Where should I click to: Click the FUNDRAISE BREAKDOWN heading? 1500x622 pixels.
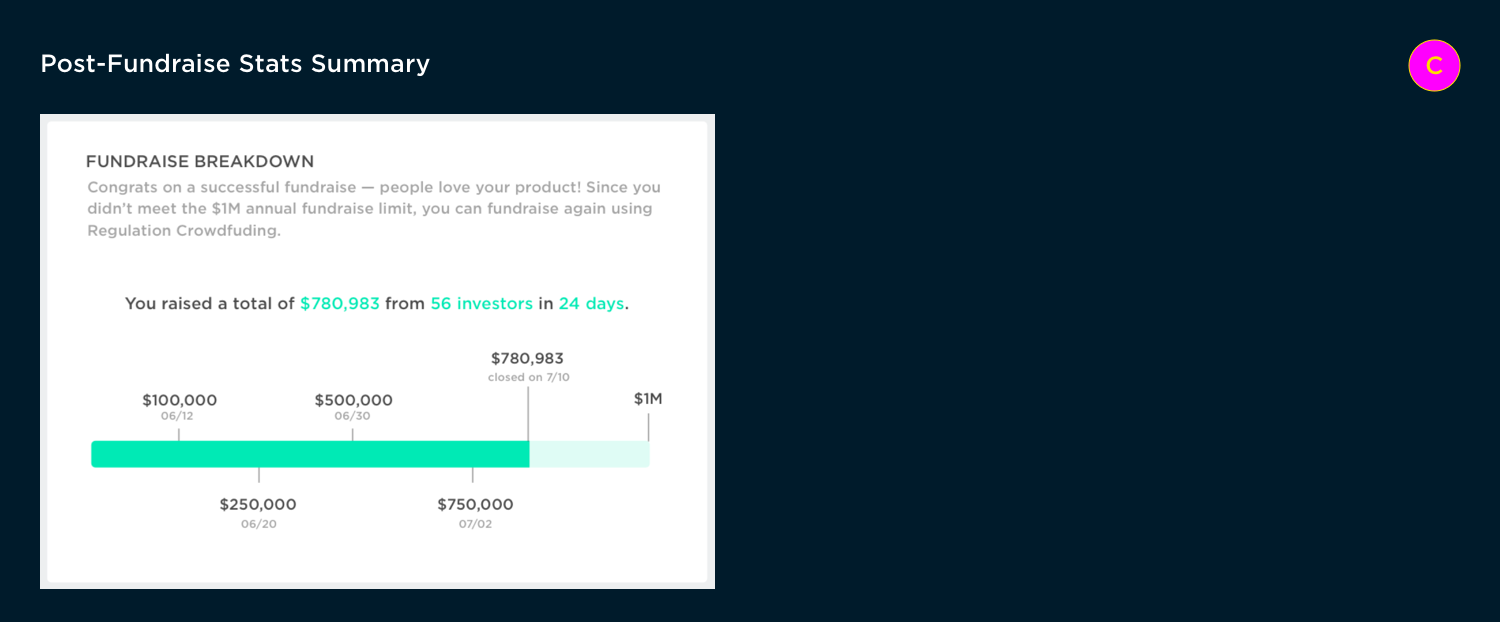(x=200, y=161)
